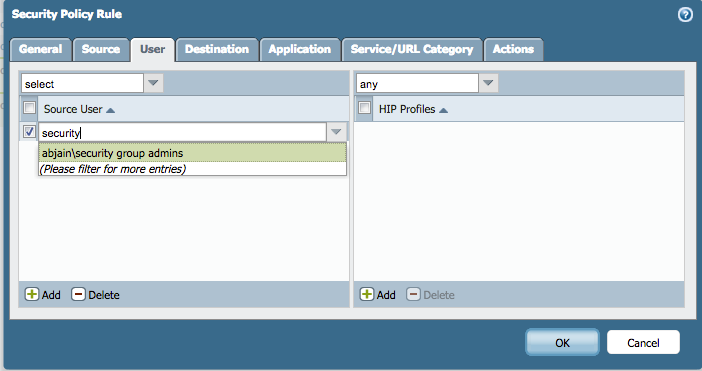
Task: Open the help question mark icon
Action: point(685,15)
